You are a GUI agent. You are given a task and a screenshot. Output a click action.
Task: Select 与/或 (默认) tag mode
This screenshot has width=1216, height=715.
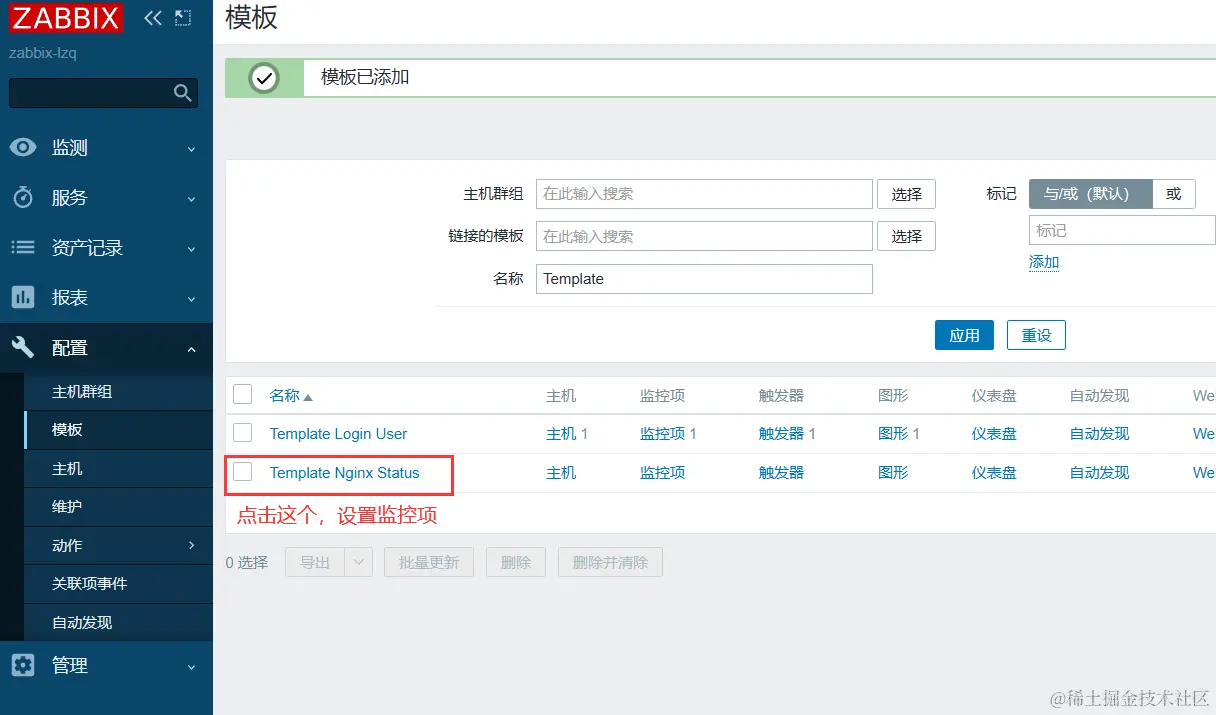1091,194
